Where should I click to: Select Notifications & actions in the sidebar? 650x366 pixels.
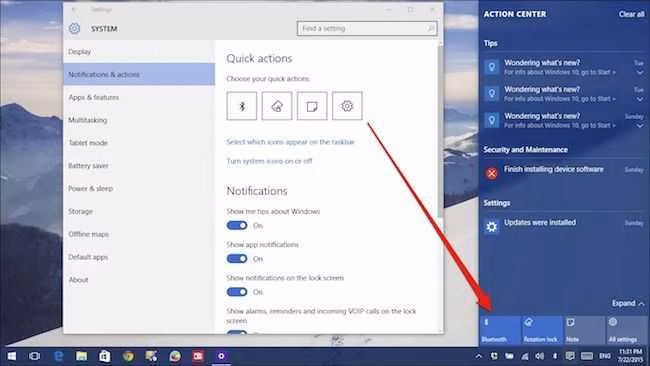[x=139, y=75]
